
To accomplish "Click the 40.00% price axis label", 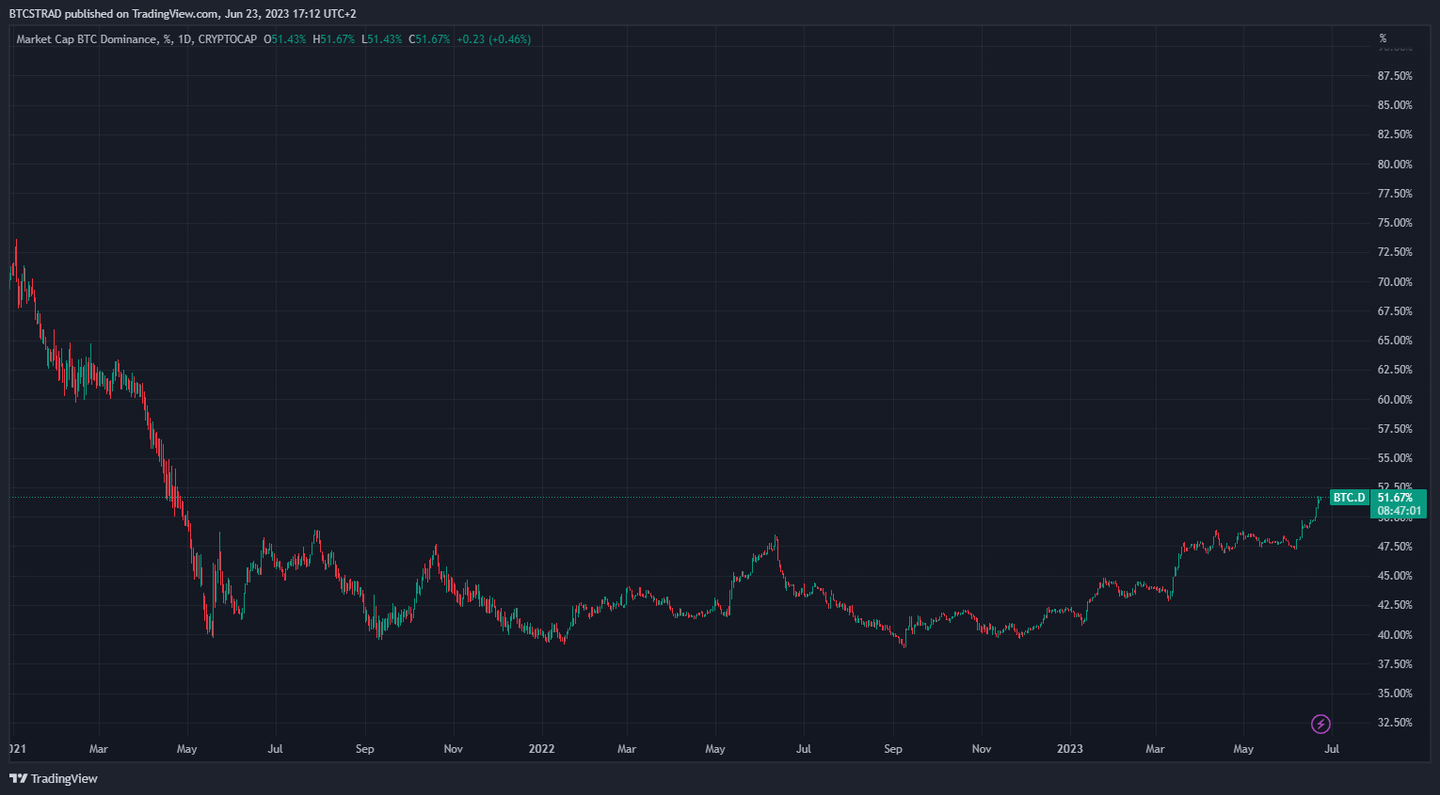I will (1394, 634).
